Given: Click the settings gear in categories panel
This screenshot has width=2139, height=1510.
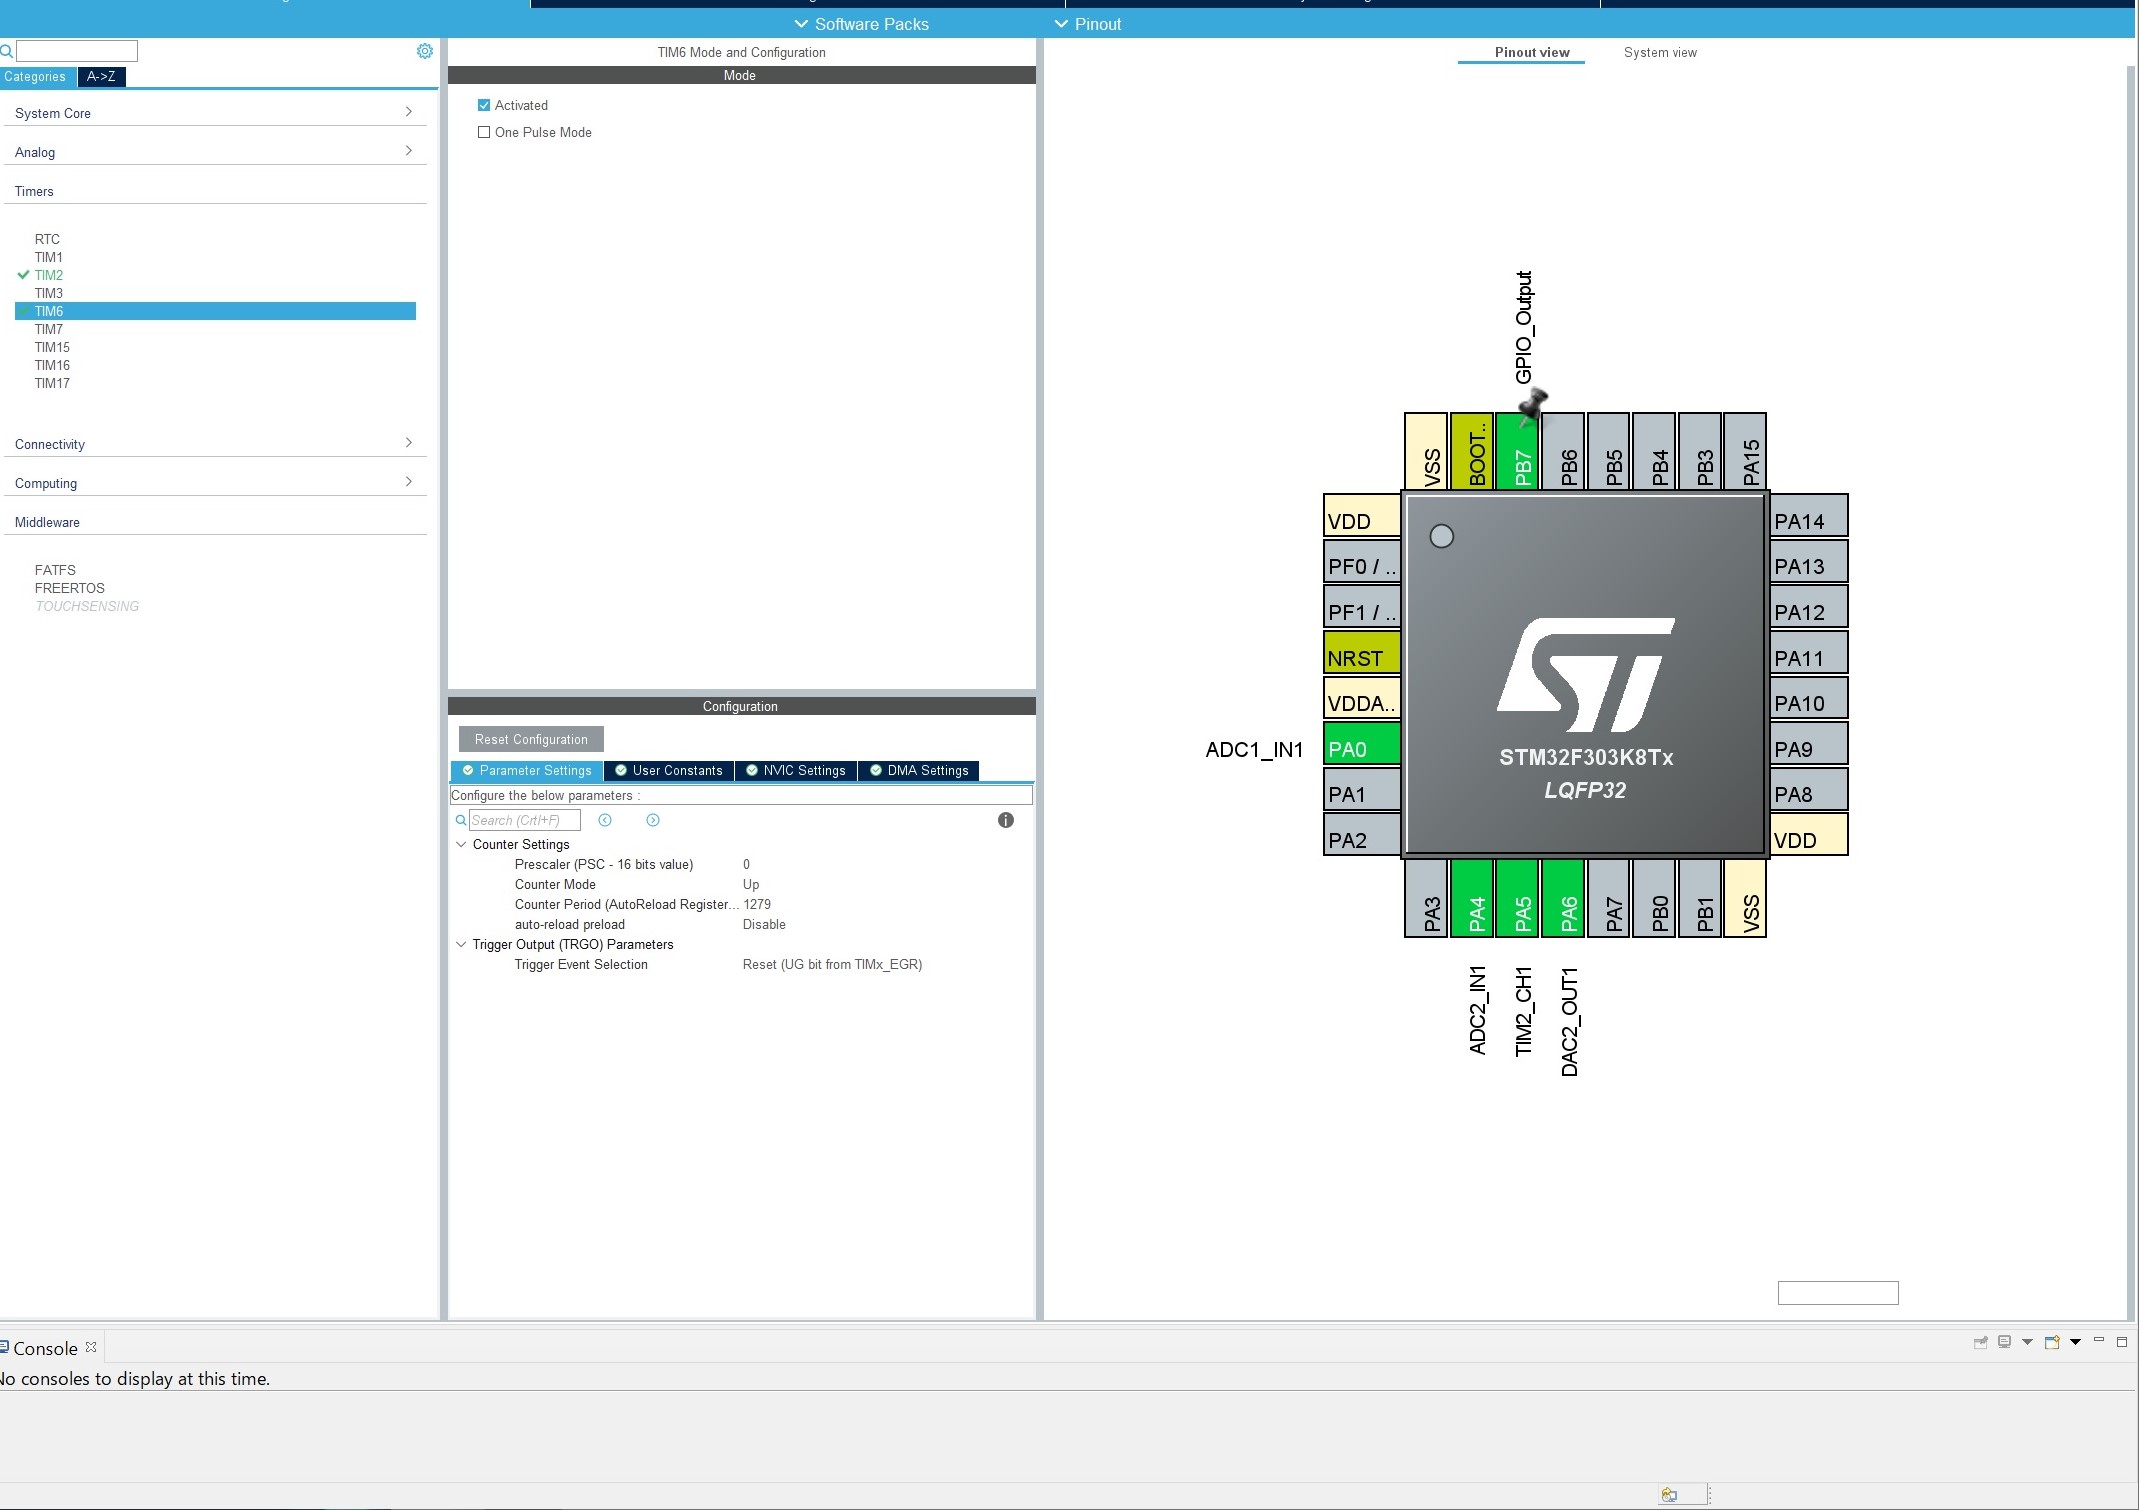Looking at the screenshot, I should coord(424,51).
